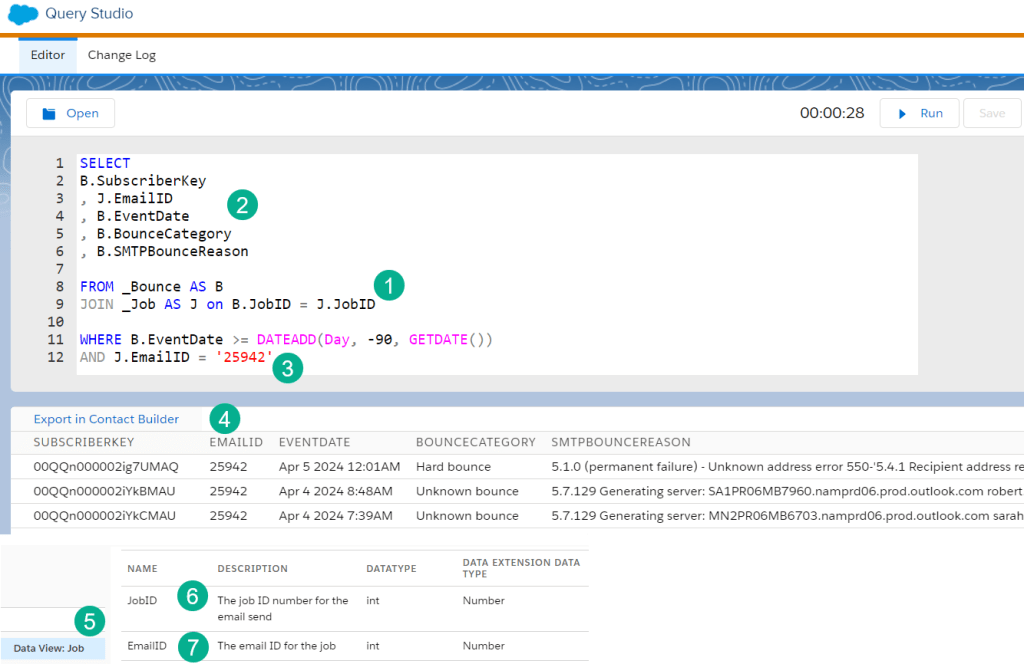The image size is (1024, 664).
Task: Open the Change Log tab
Action: [122, 55]
